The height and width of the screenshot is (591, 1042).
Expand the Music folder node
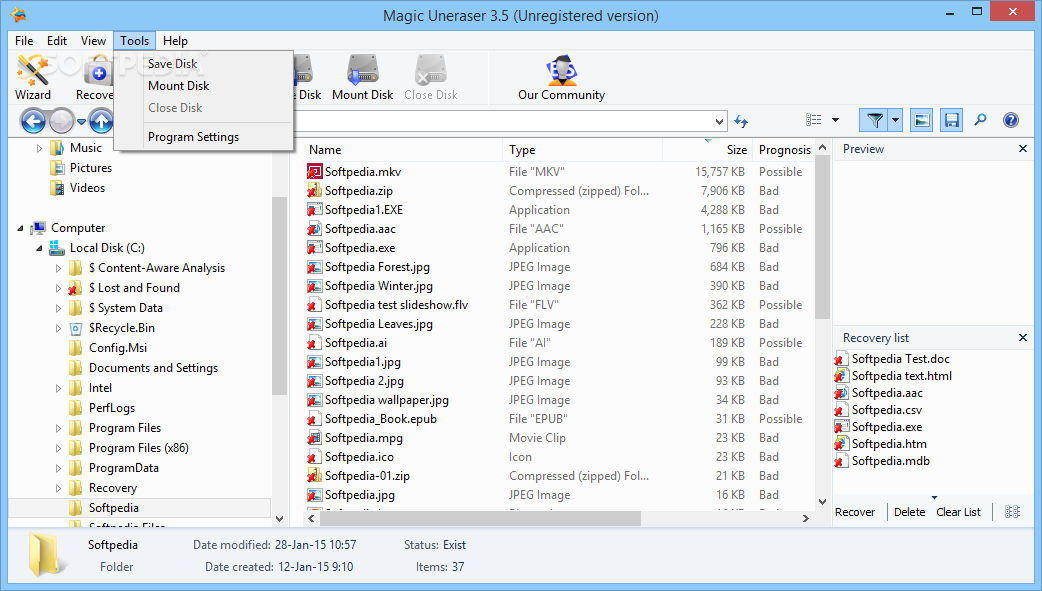point(40,148)
